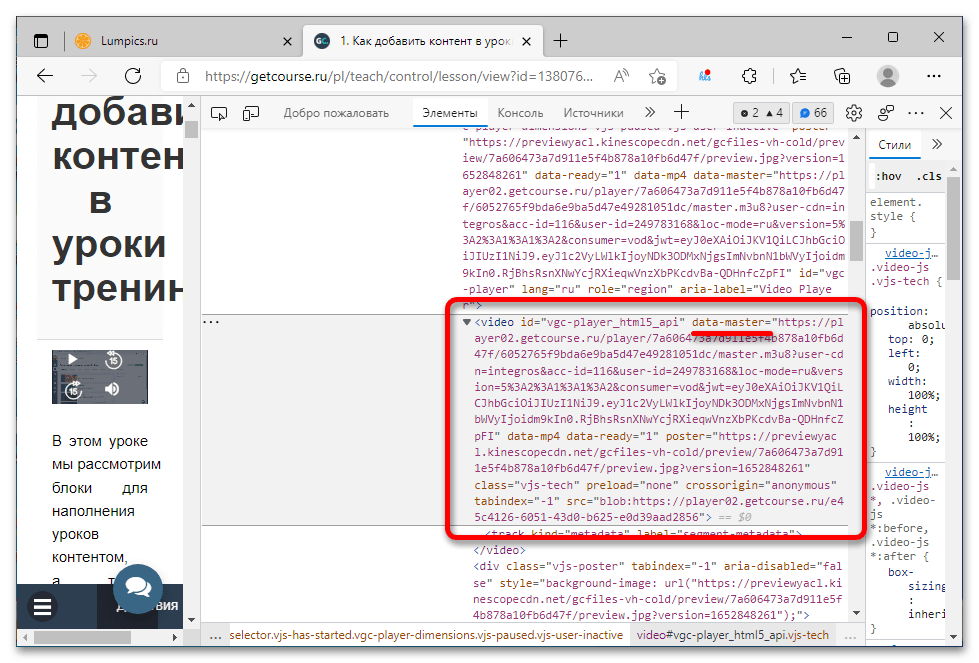Open the colorful extension icon in toolbar

point(705,76)
